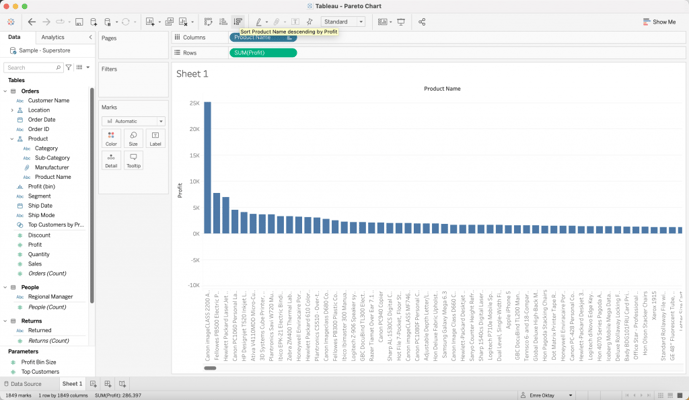689x400 pixels.
Task: Click the Show Me button
Action: [659, 21]
